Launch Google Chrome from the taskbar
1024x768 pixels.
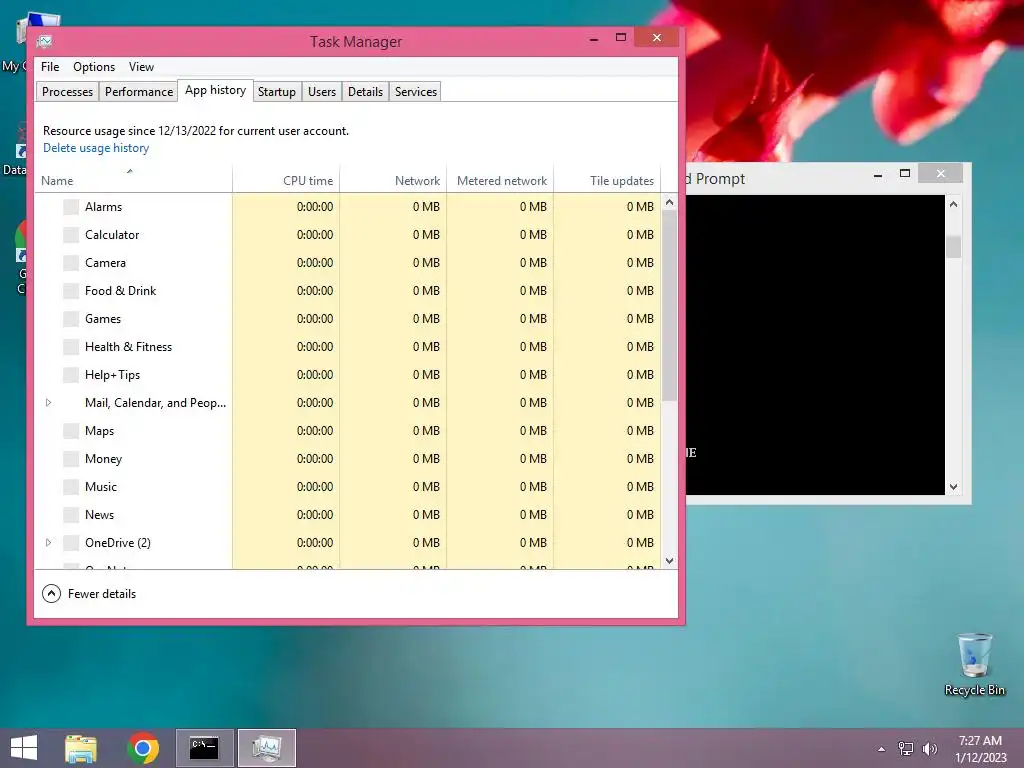click(x=143, y=748)
